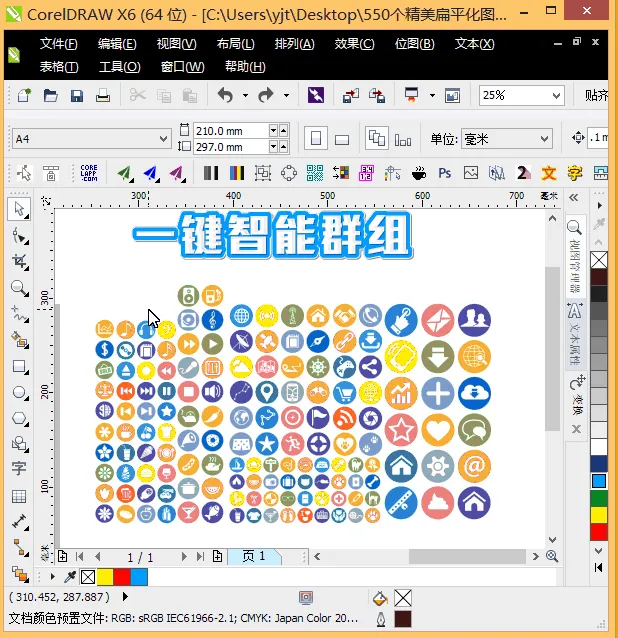The image size is (618, 638).
Task: Open the 帮助(H) menu
Action: (x=245, y=66)
